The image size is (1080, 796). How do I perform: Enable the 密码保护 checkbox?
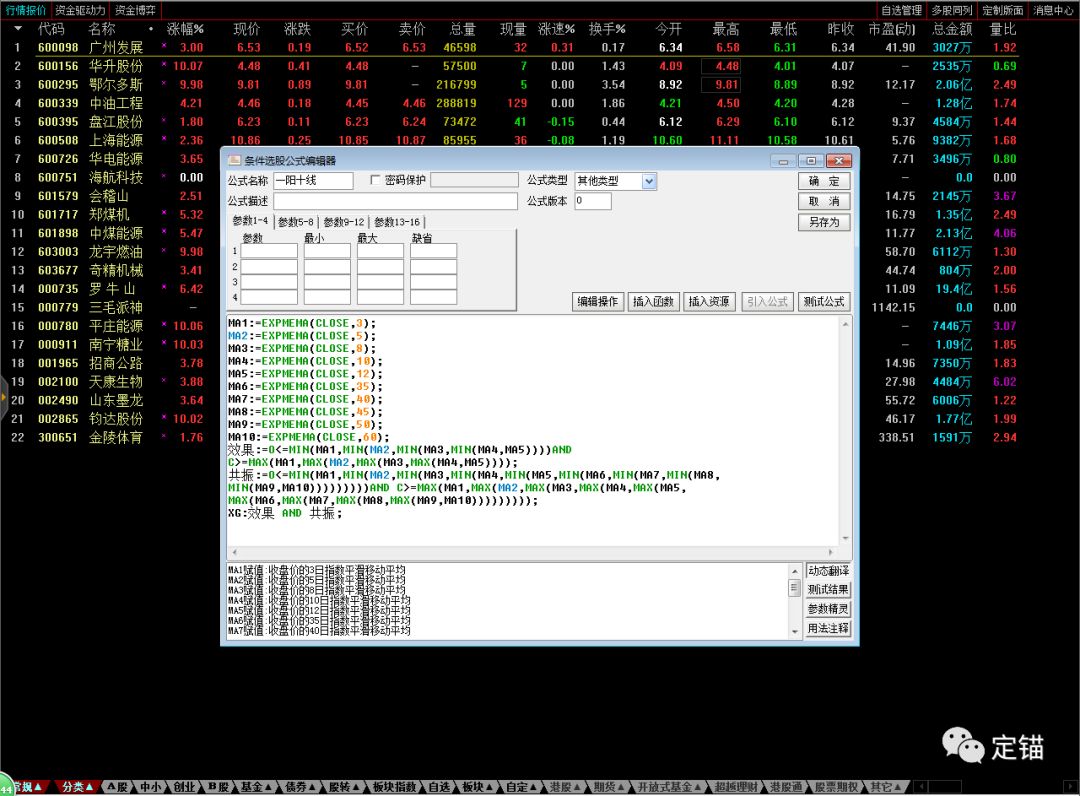(375, 181)
